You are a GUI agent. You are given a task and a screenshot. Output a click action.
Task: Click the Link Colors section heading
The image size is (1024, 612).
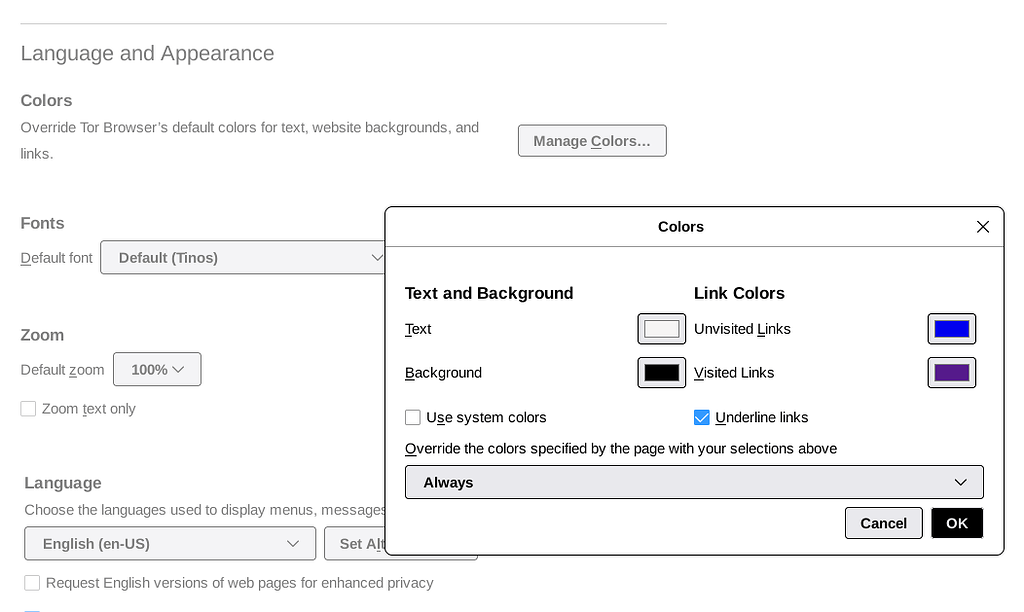coord(741,293)
